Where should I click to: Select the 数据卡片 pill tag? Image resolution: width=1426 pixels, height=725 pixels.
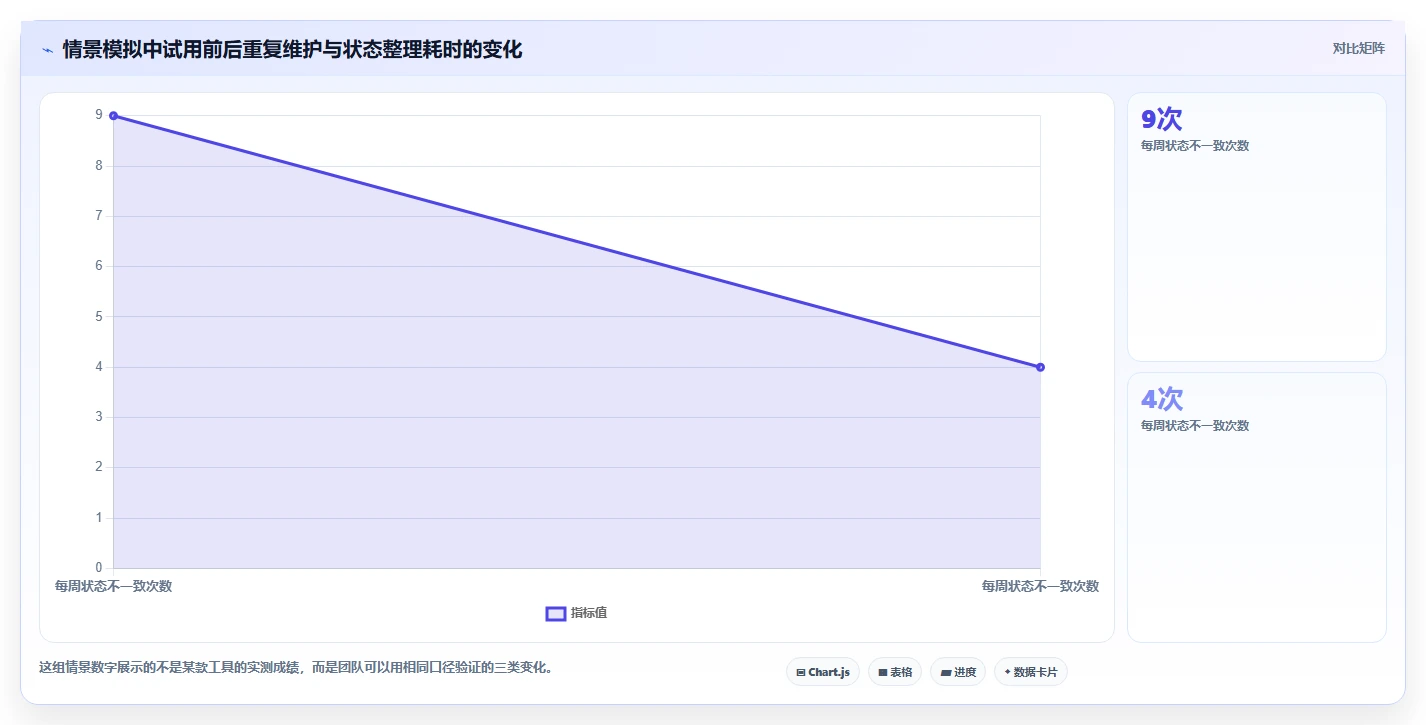click(x=1031, y=672)
